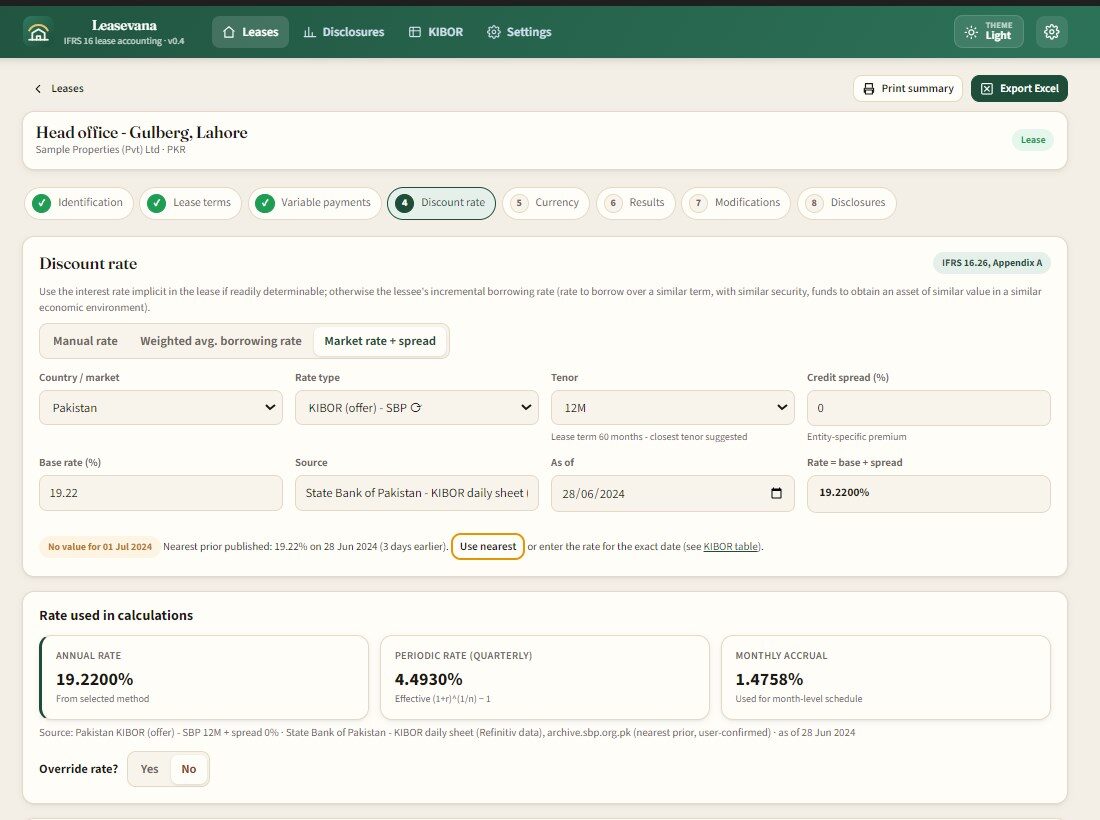Viewport: 1100px width, 820px height.
Task: Click 'Lease term 60 months' hint text
Action: (649, 437)
